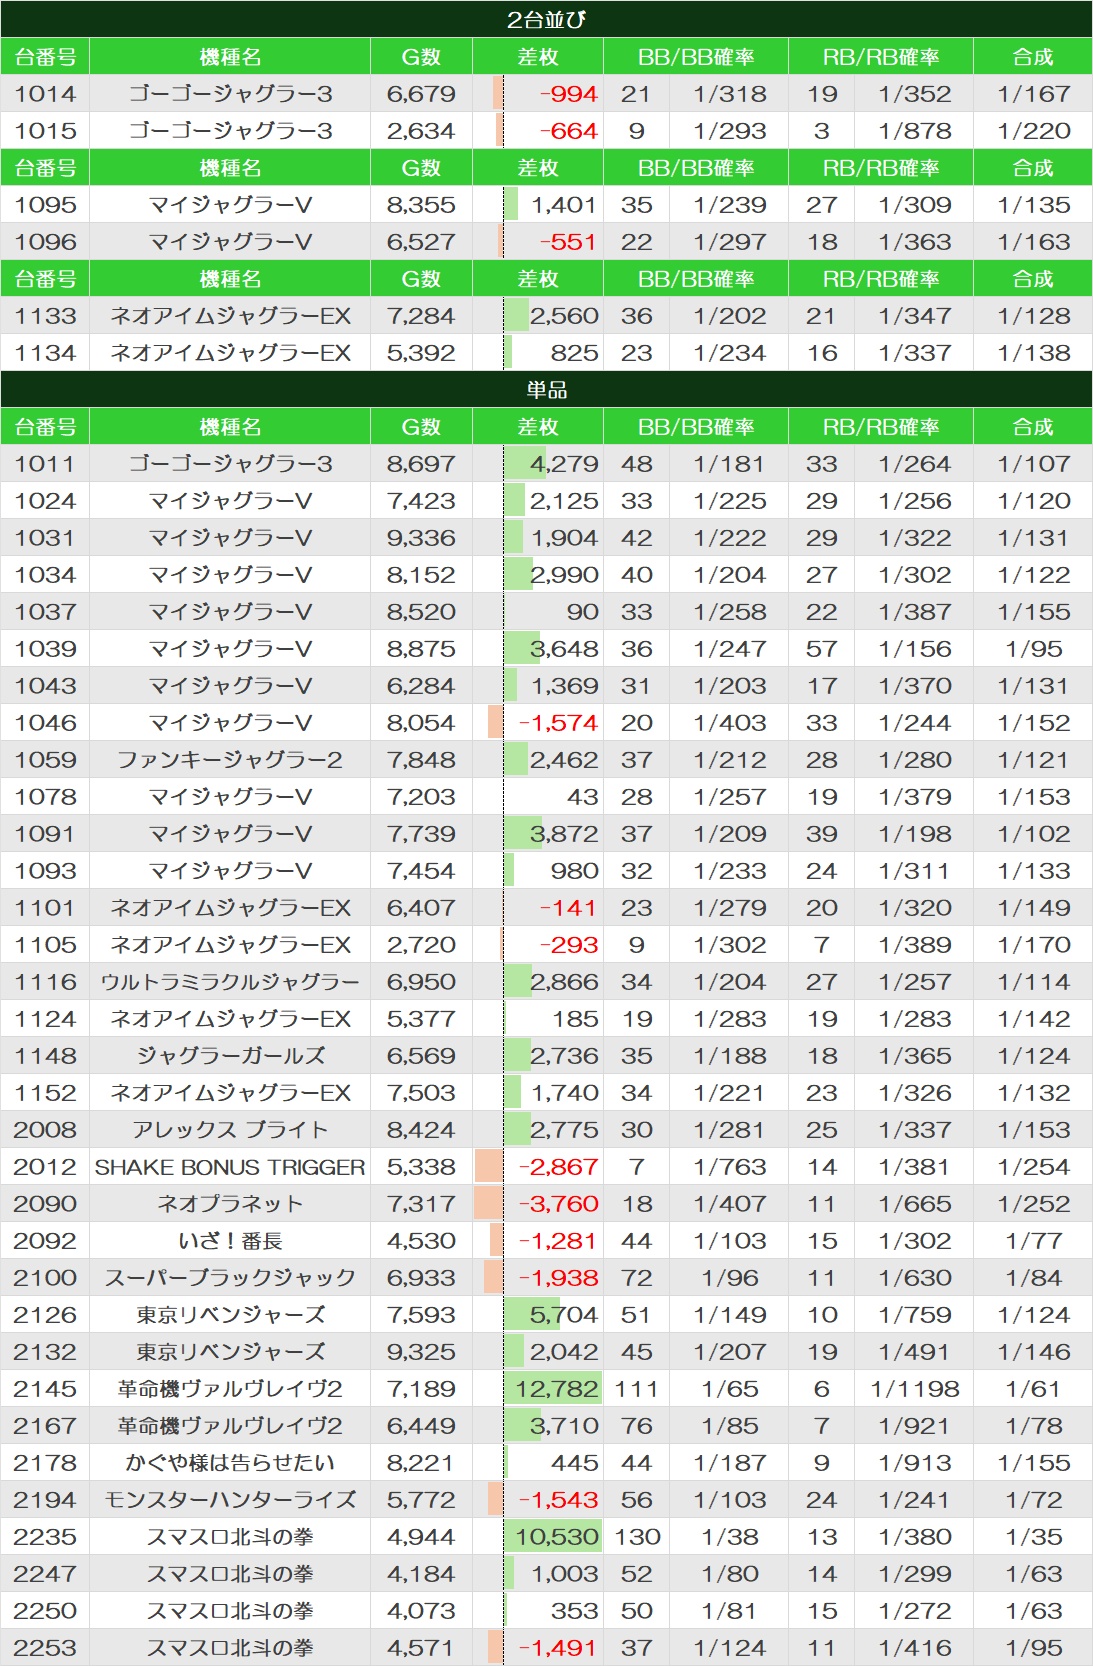Select machine number 2132
This screenshot has height=1666, width=1093.
[45, 1352]
